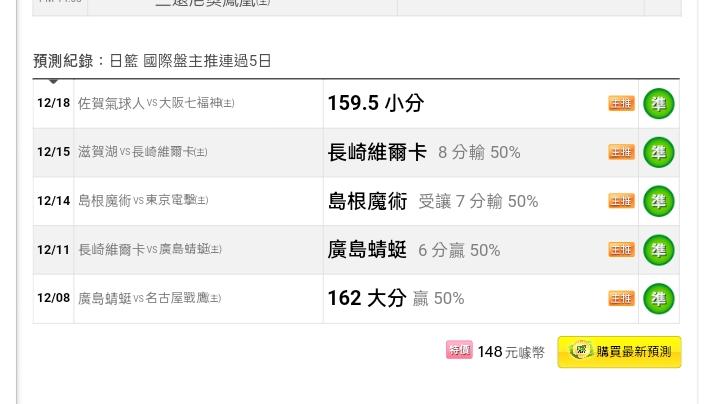The height and width of the screenshot is (404, 720).
Task: Click the orange 主推 tag on 12/15 row
Action: (621, 152)
